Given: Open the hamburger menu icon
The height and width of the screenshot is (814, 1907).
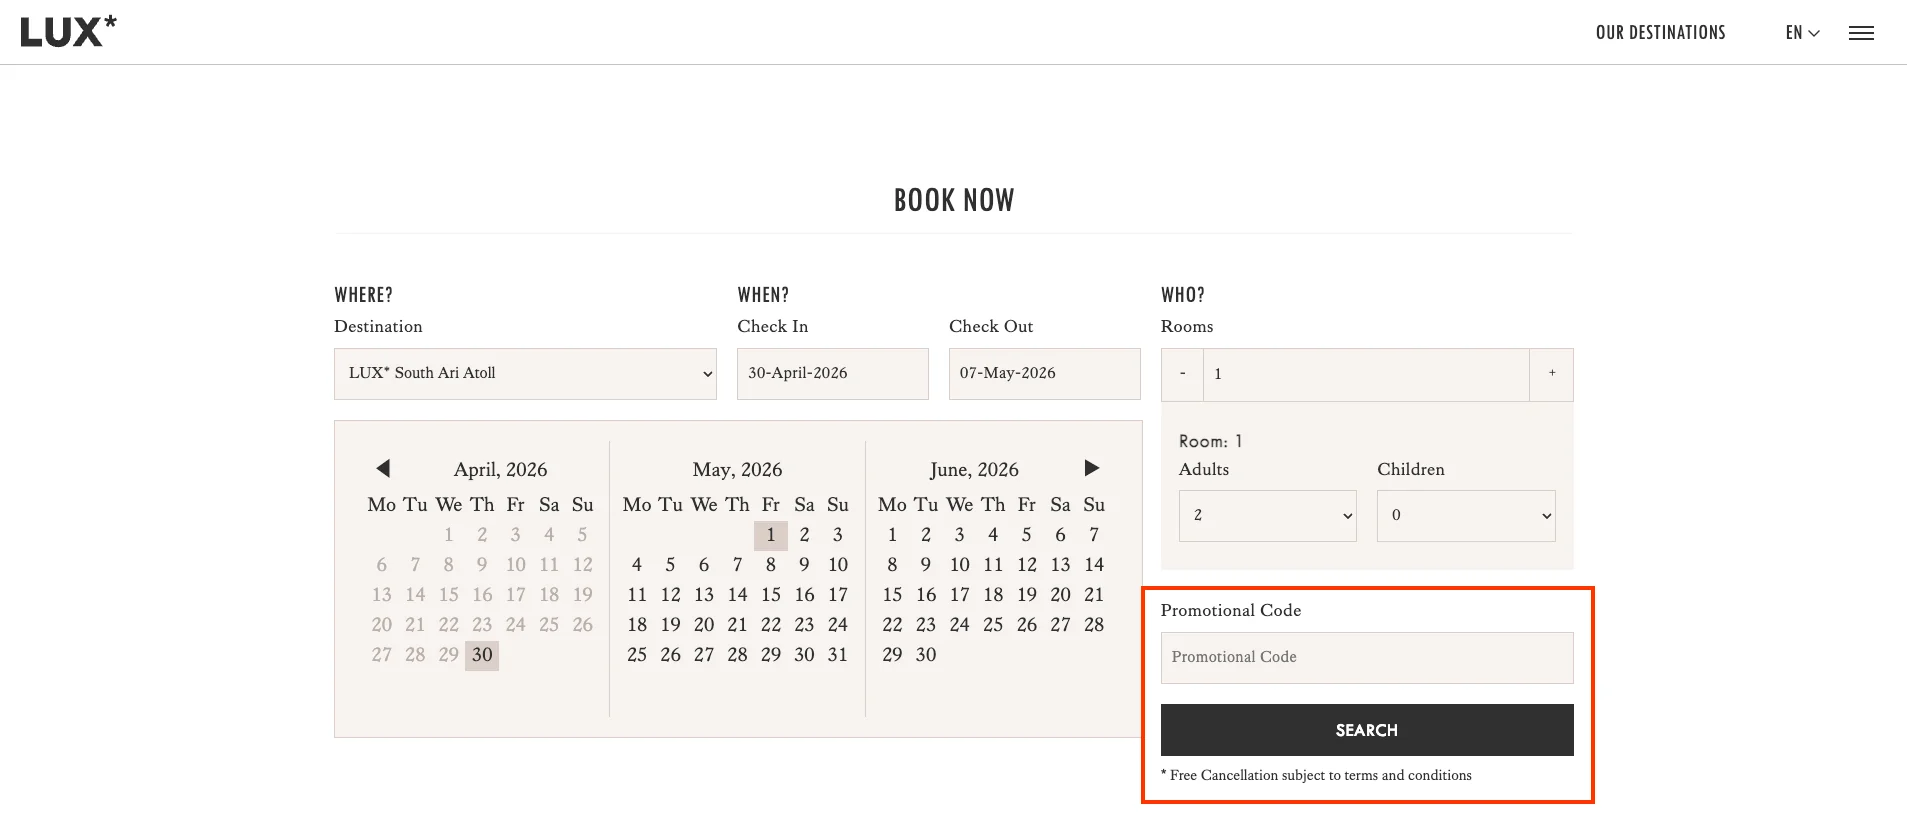Looking at the screenshot, I should [x=1861, y=33].
